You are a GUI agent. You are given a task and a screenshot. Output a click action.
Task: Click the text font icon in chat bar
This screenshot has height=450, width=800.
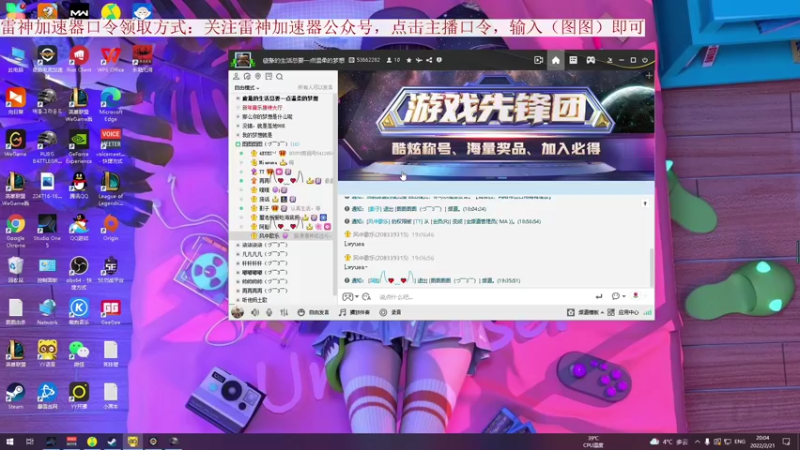(x=366, y=297)
